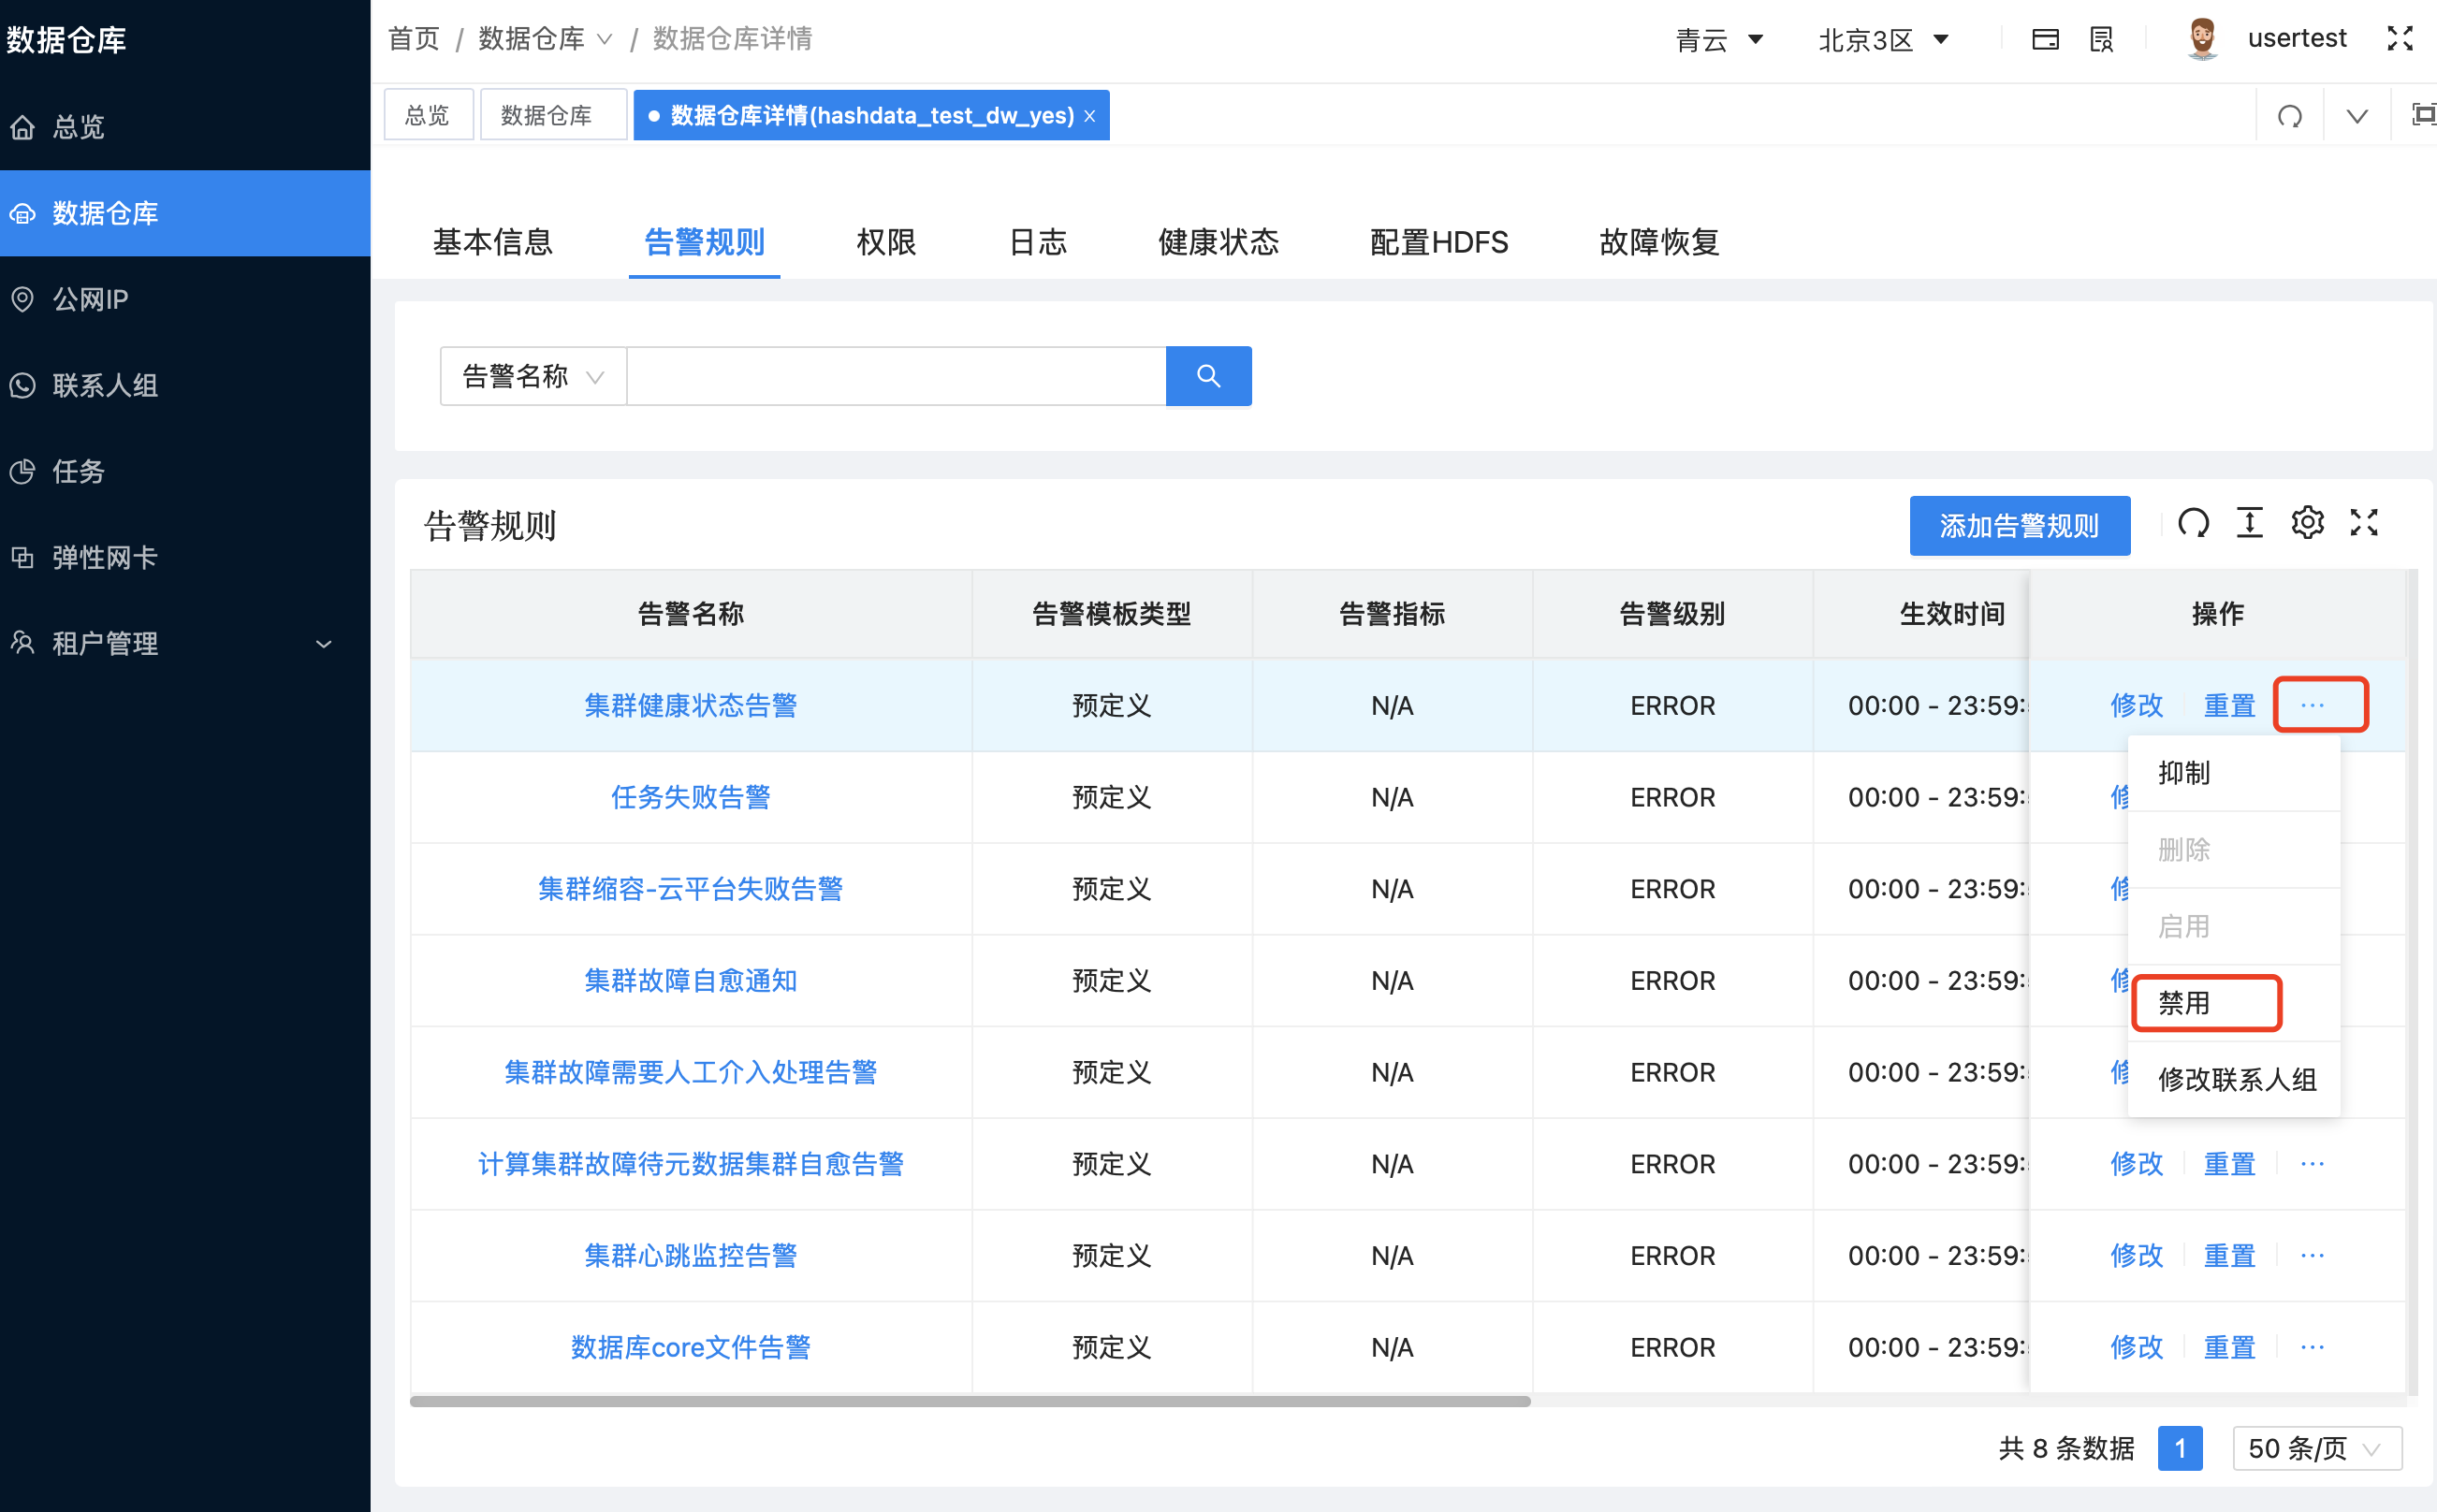Click the 添加告警规则 button

[x=2019, y=525]
